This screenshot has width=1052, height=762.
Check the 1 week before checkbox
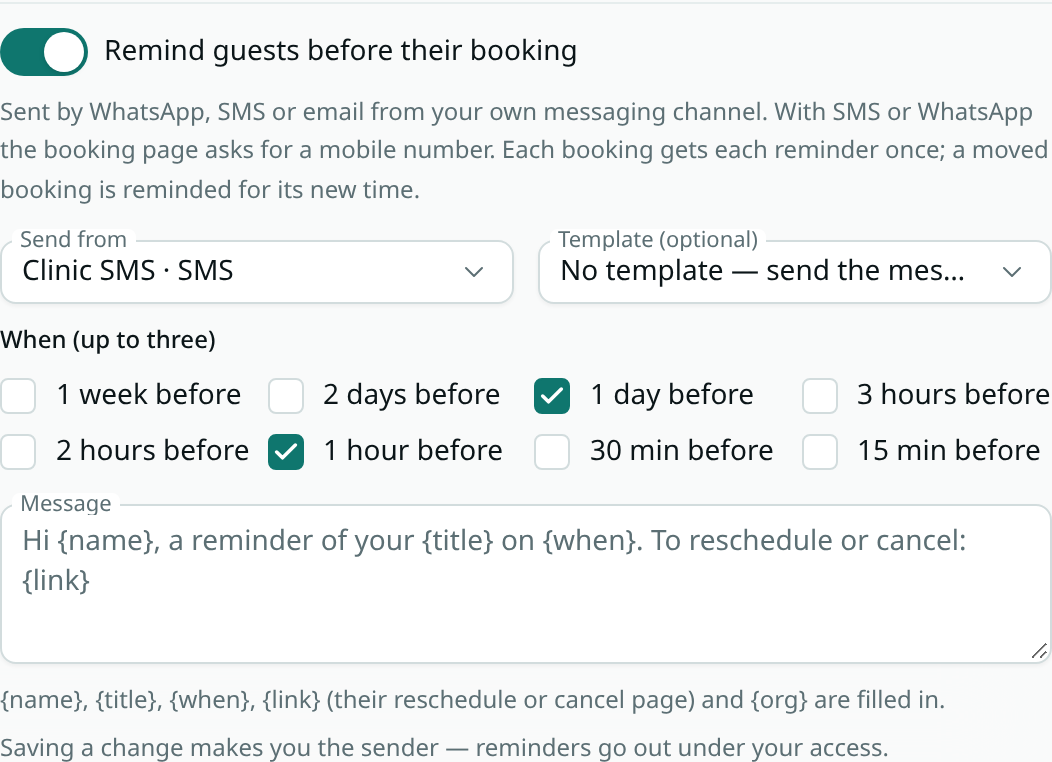(x=18, y=396)
